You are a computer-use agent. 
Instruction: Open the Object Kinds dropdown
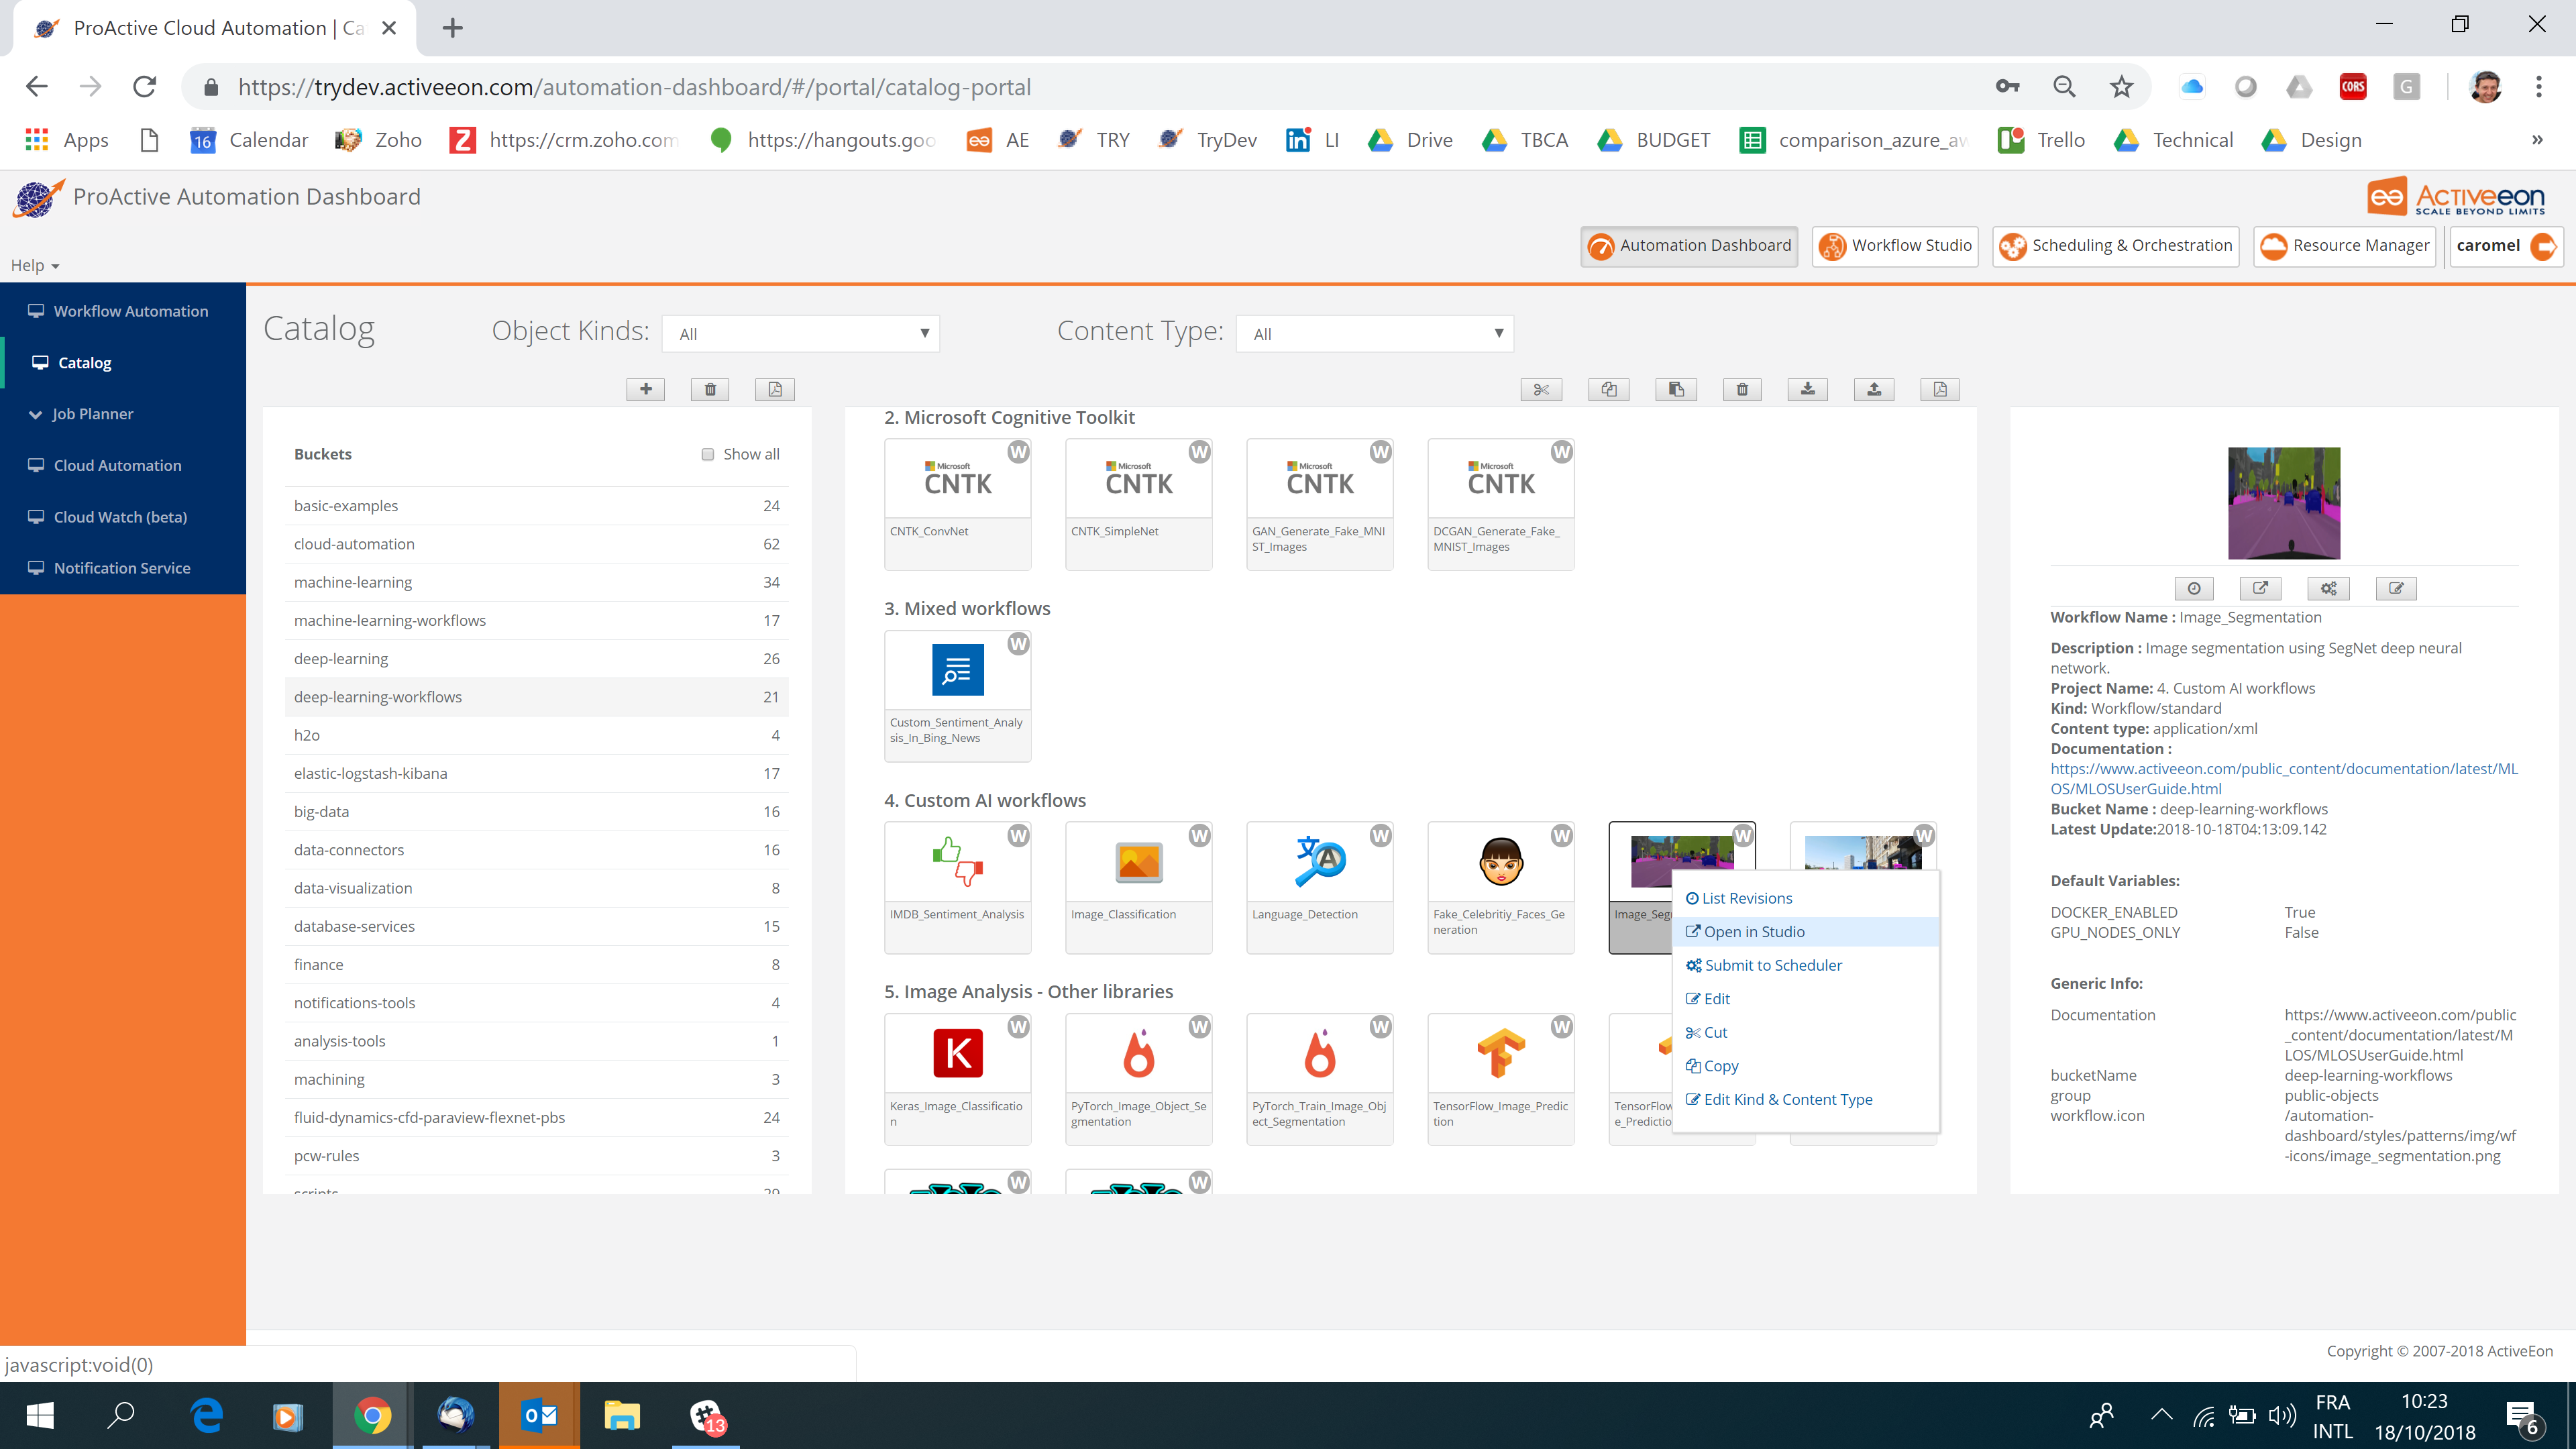click(x=801, y=334)
